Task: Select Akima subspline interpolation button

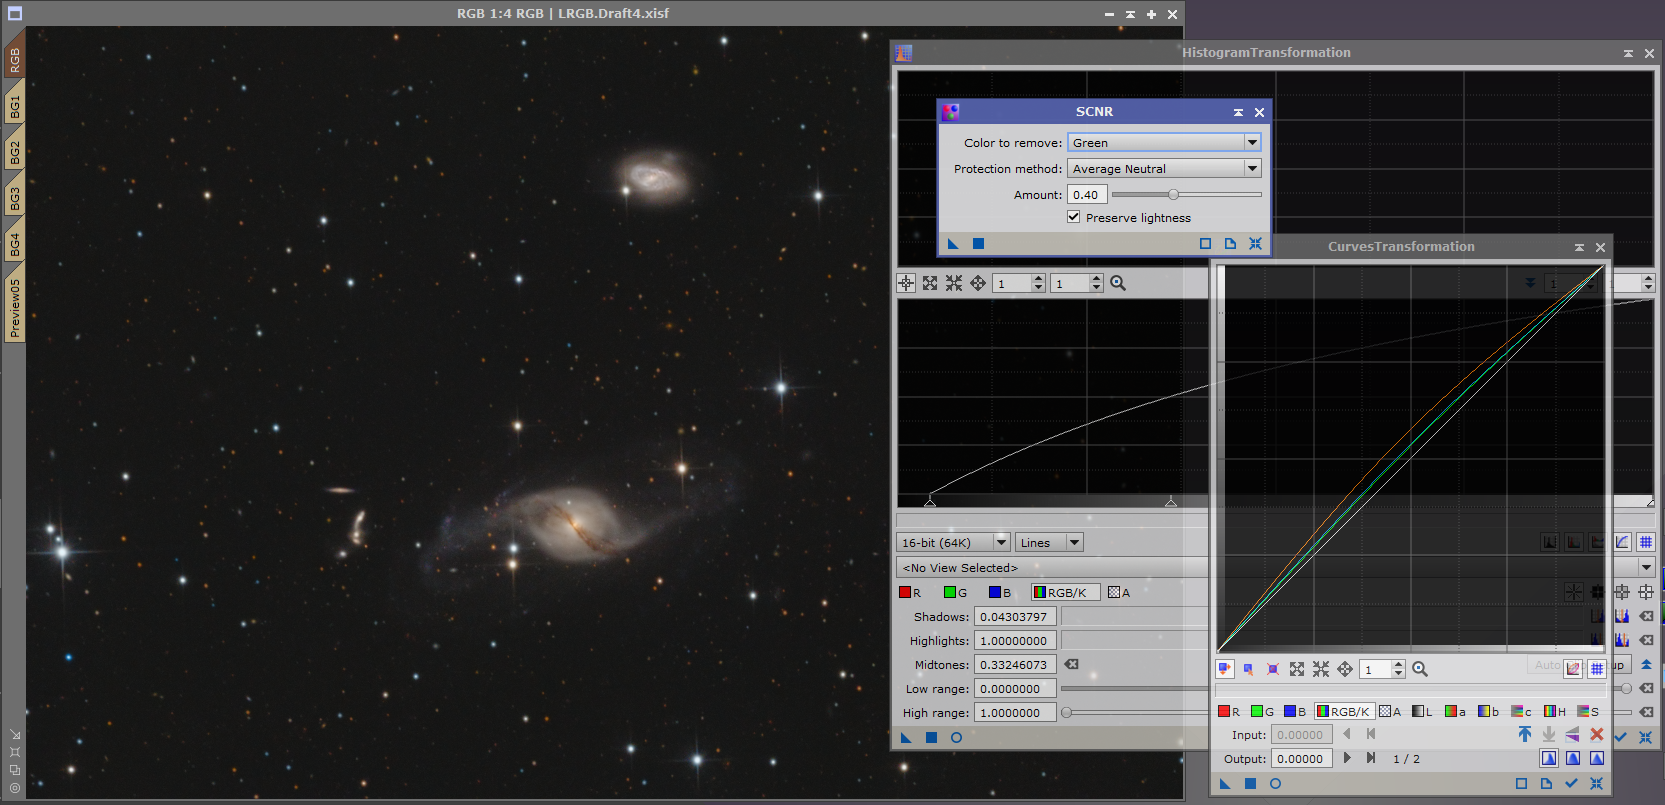Action: (x=1549, y=758)
